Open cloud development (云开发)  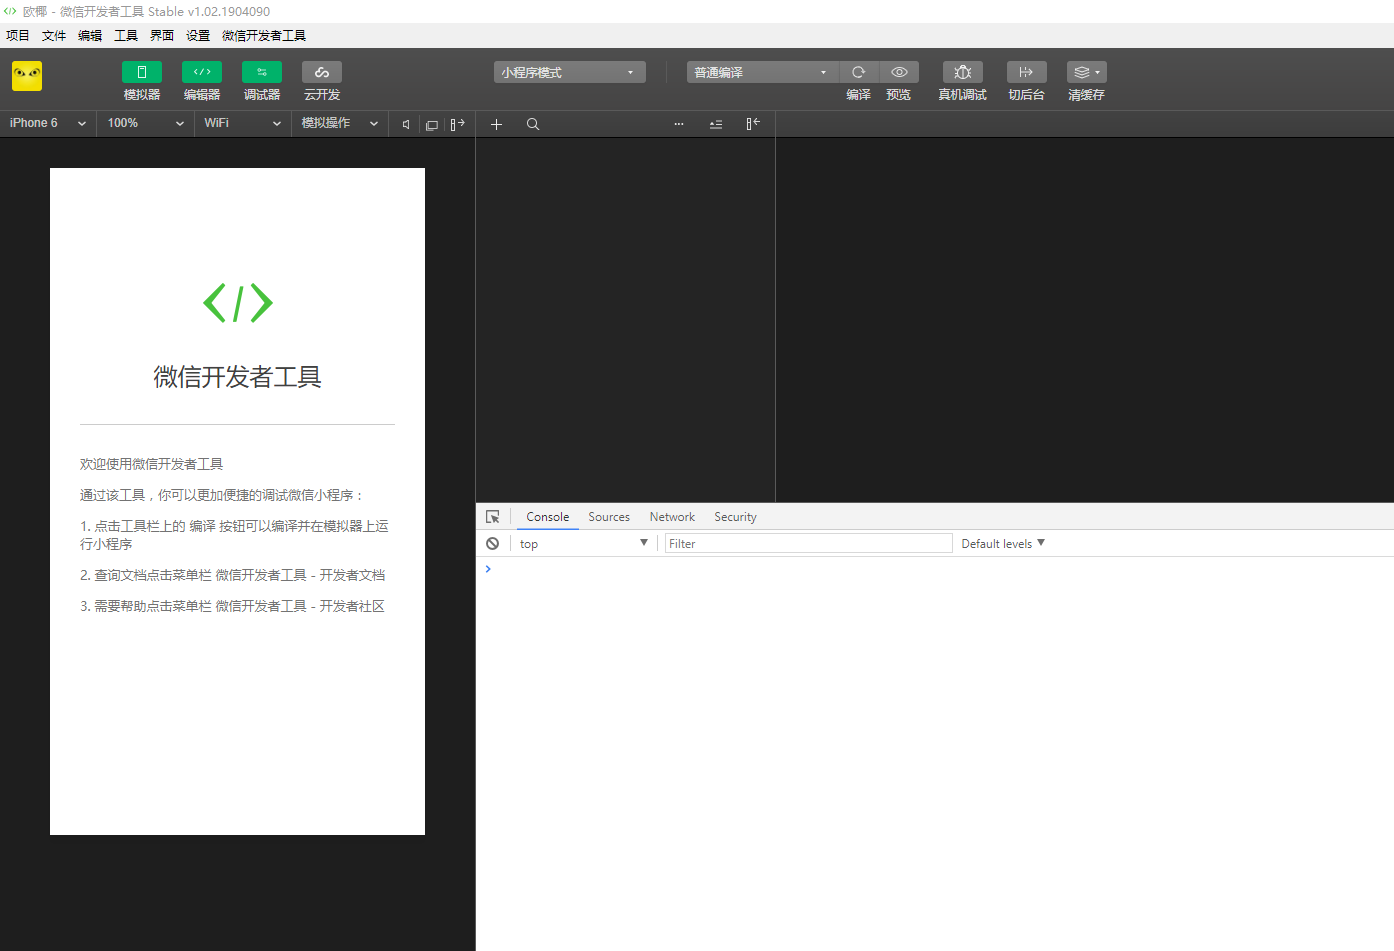322,72
